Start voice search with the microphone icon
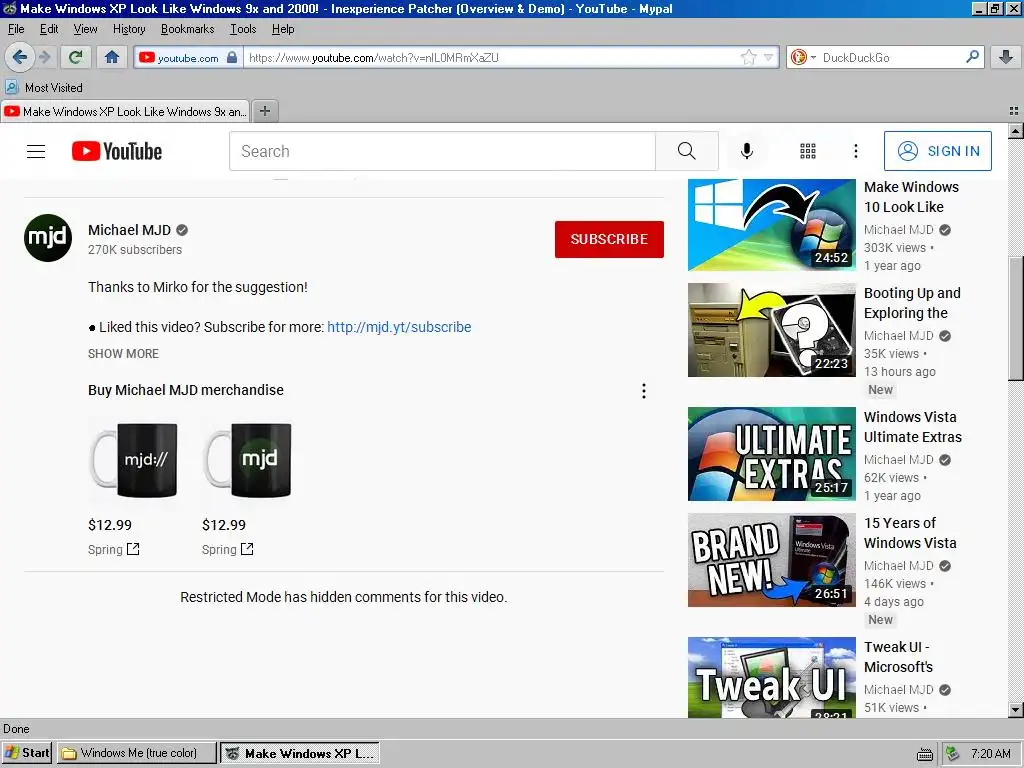The width and height of the screenshot is (1024, 768). [746, 152]
